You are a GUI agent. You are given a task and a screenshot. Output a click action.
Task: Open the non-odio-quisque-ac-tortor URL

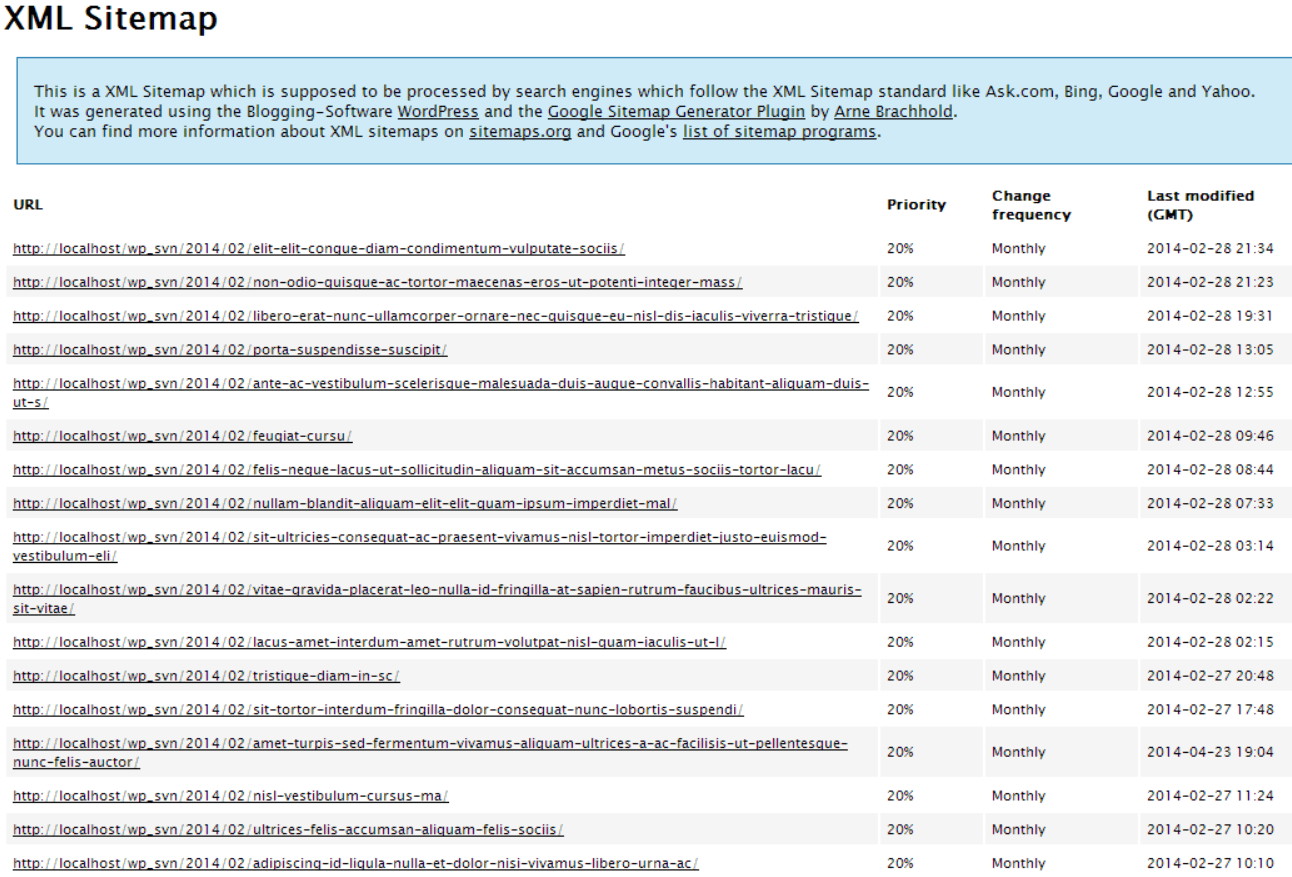click(x=377, y=283)
